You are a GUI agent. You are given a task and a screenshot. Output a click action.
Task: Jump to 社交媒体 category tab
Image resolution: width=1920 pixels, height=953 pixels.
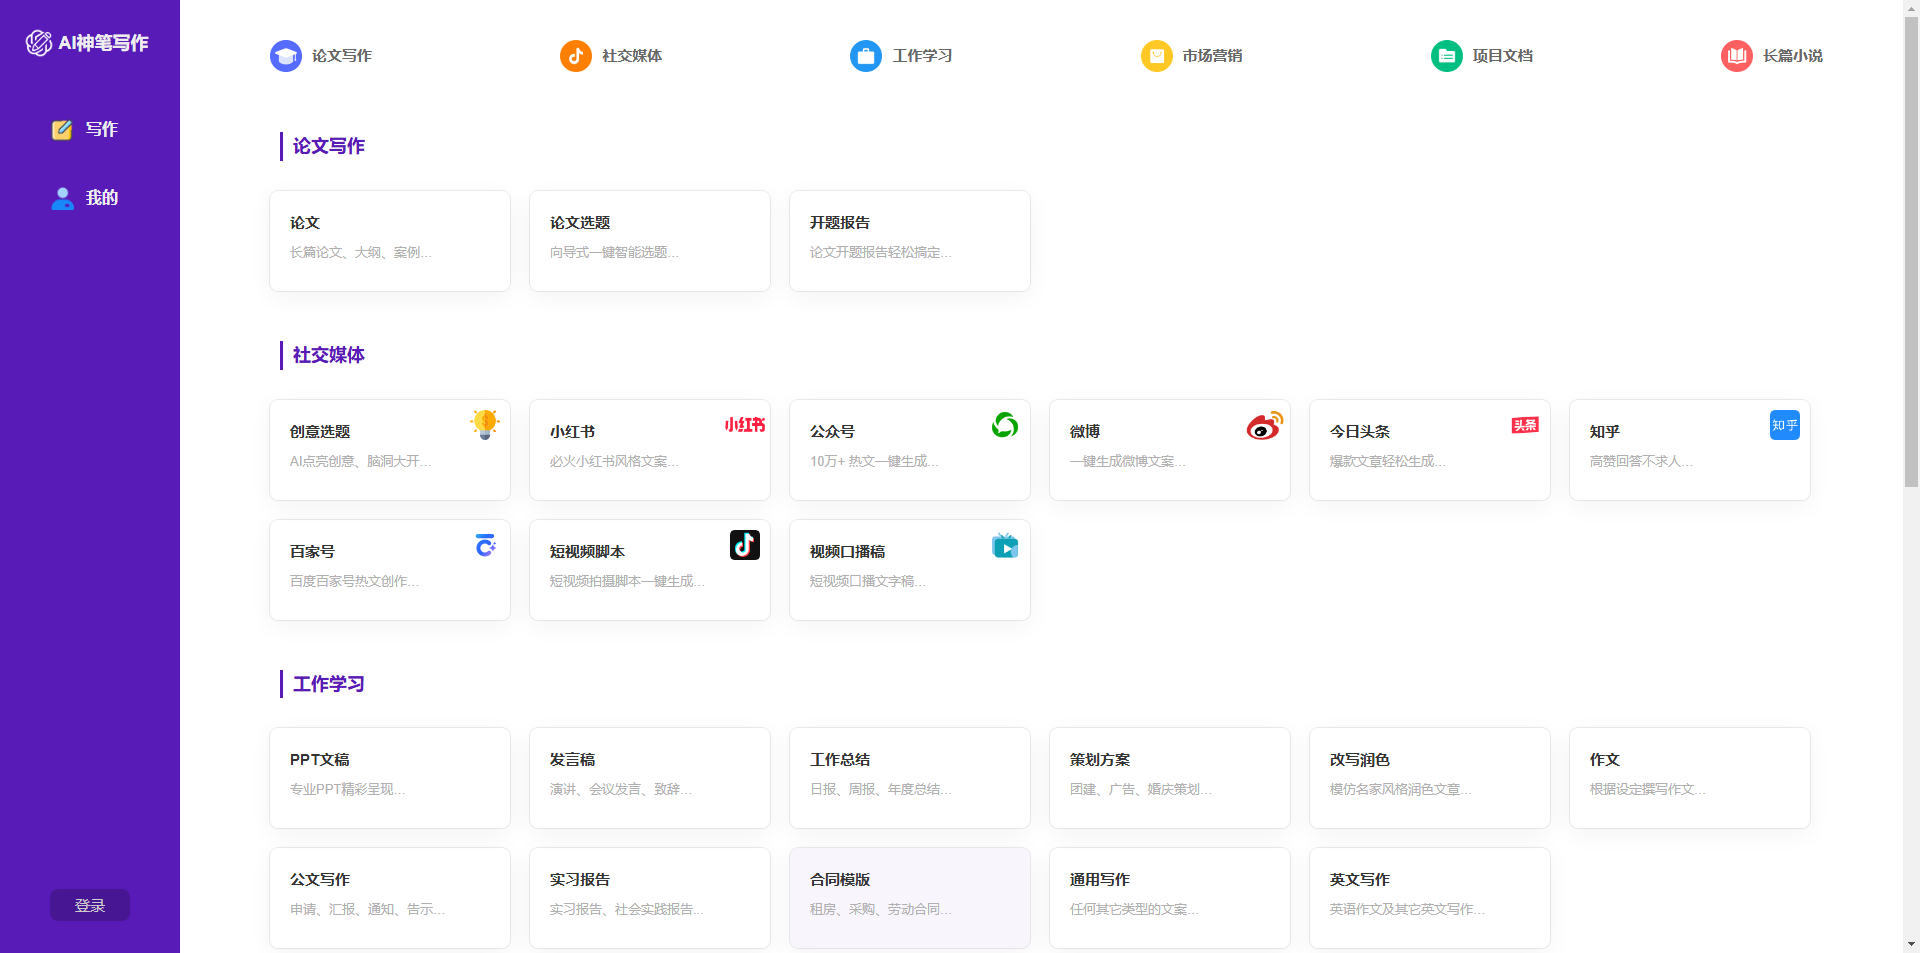tap(611, 56)
